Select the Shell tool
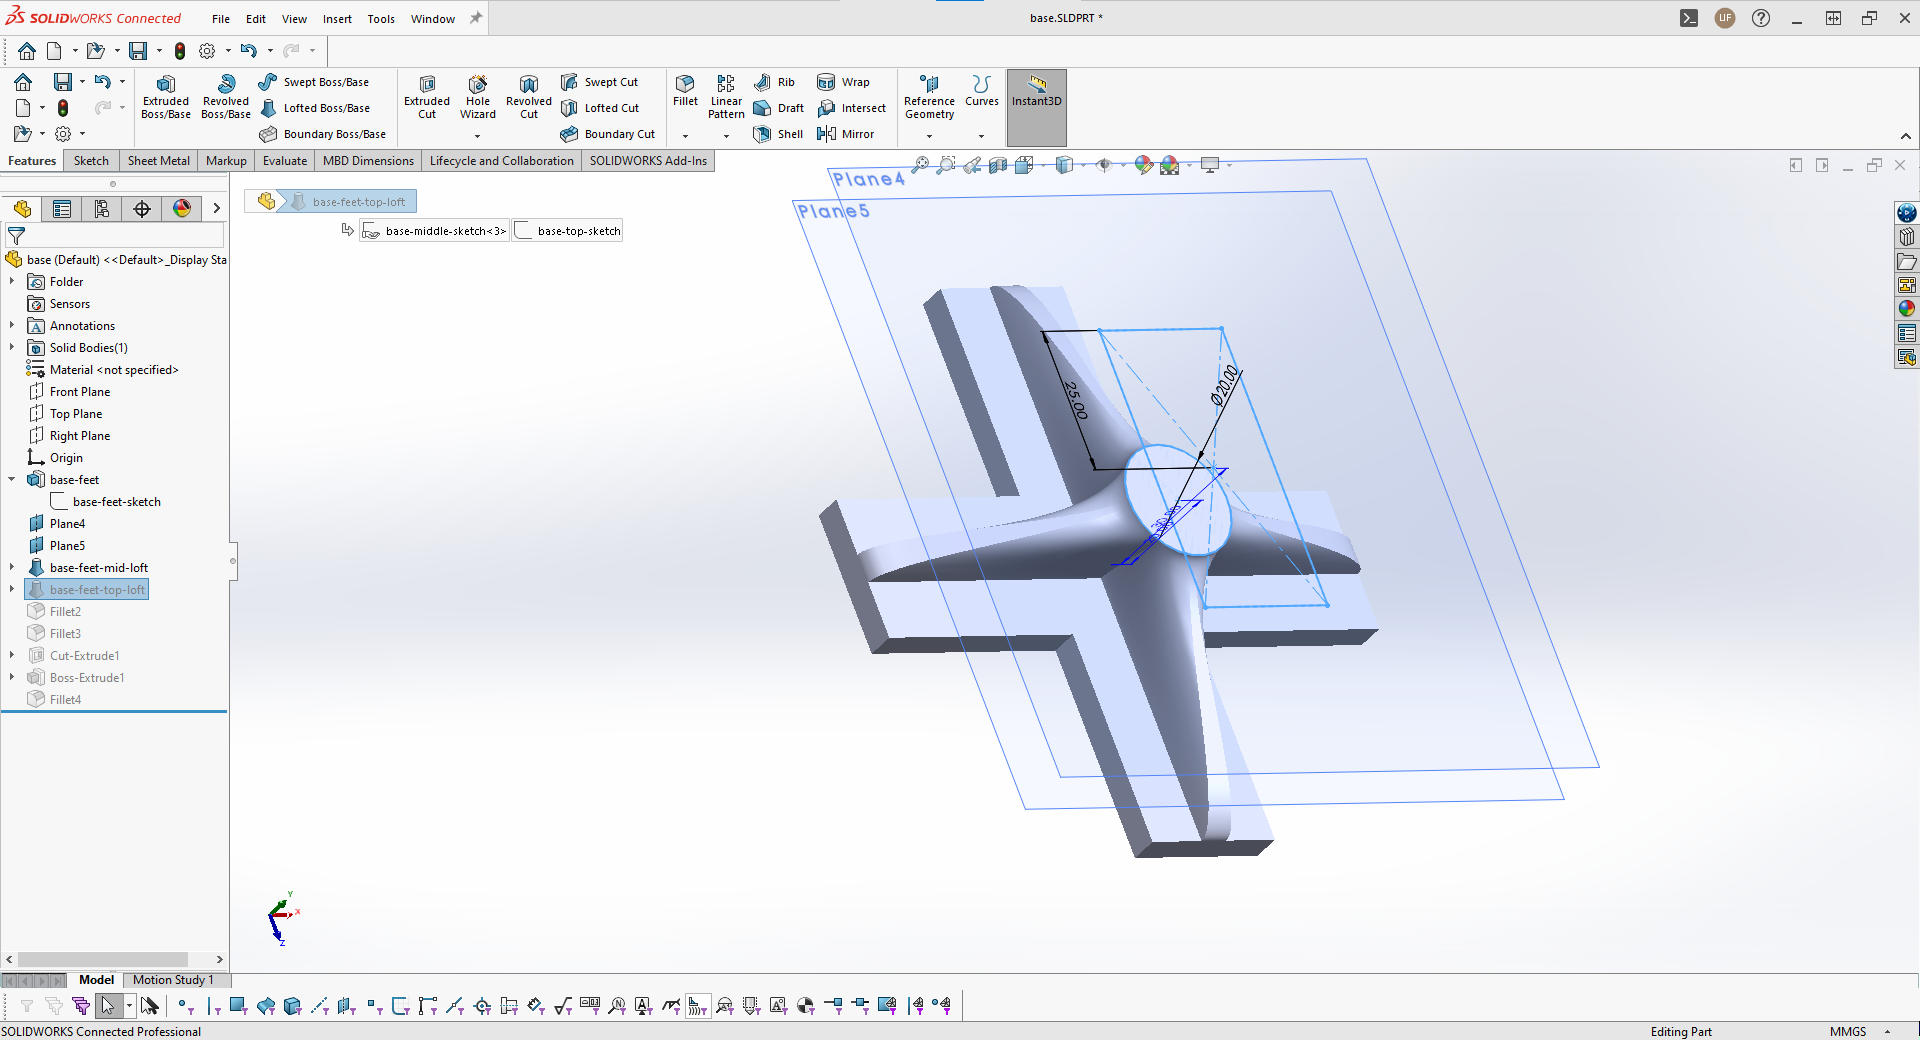Viewport: 1920px width, 1040px height. point(779,134)
